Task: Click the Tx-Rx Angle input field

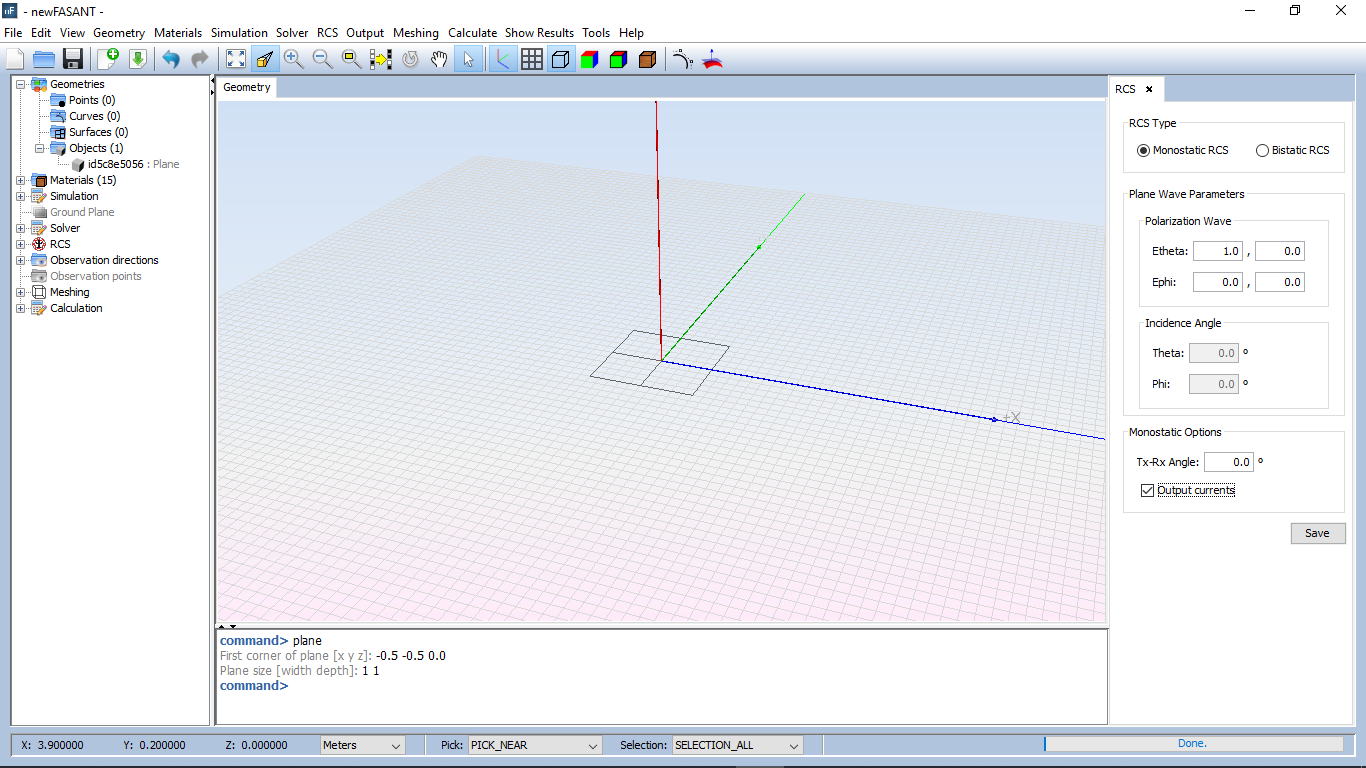Action: pos(1228,462)
